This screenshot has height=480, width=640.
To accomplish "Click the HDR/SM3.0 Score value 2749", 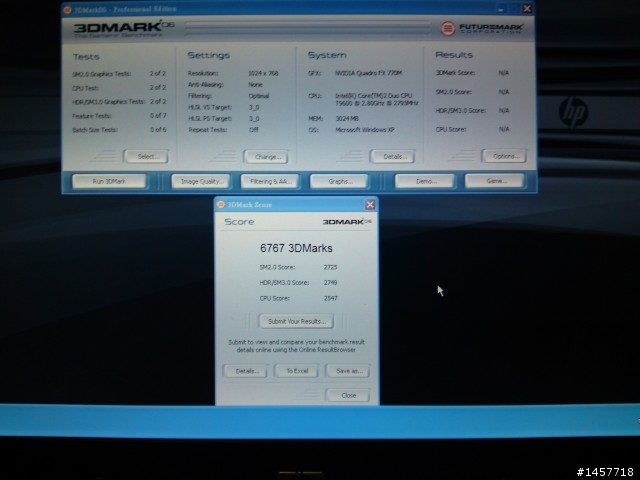I will point(330,282).
